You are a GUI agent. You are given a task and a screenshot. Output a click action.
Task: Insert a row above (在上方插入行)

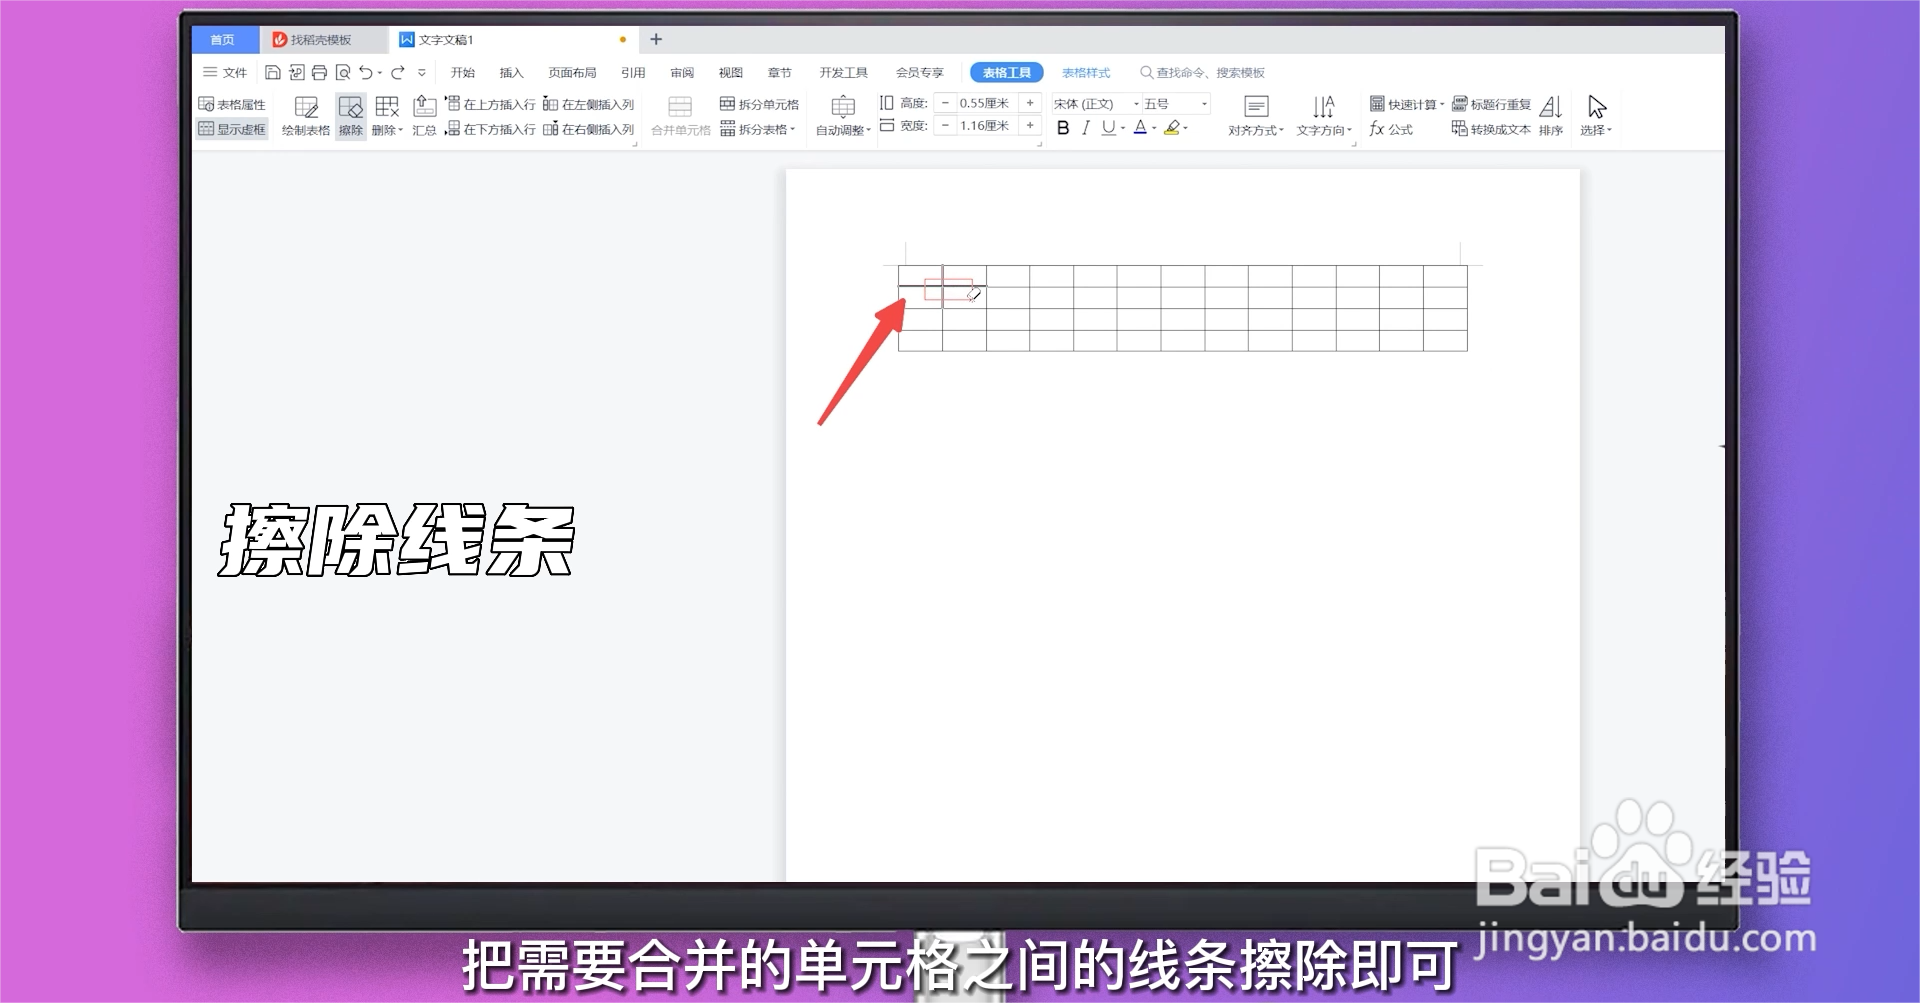490,104
